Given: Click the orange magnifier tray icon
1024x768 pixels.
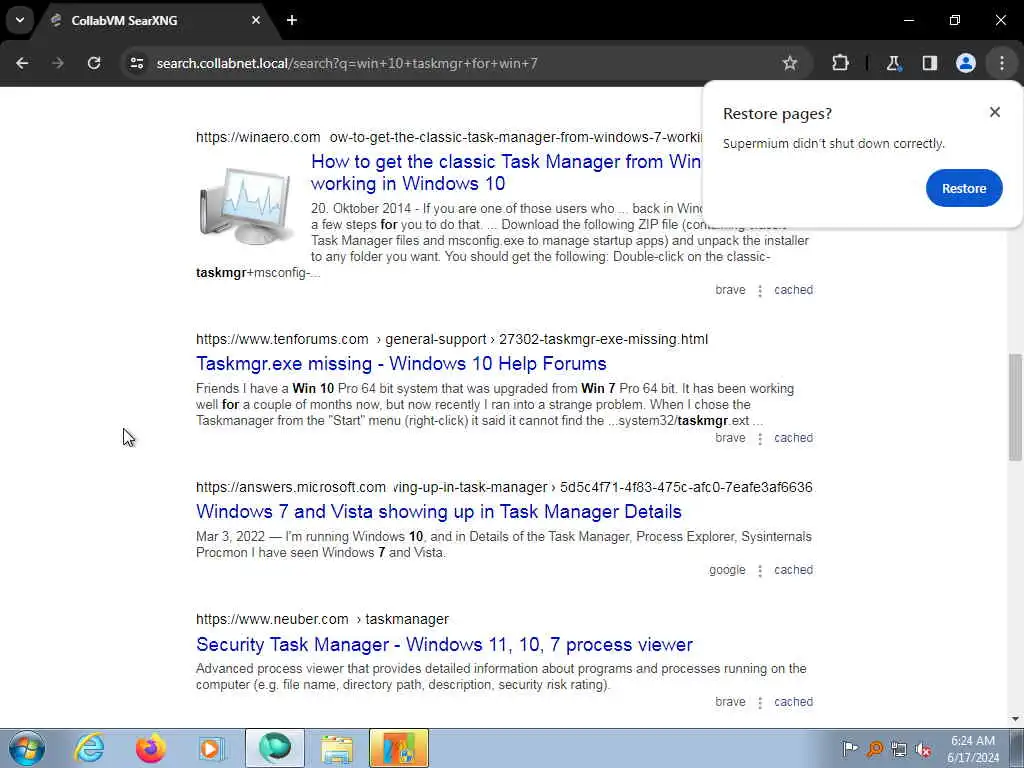Looking at the screenshot, I should pyautogui.click(x=874, y=749).
